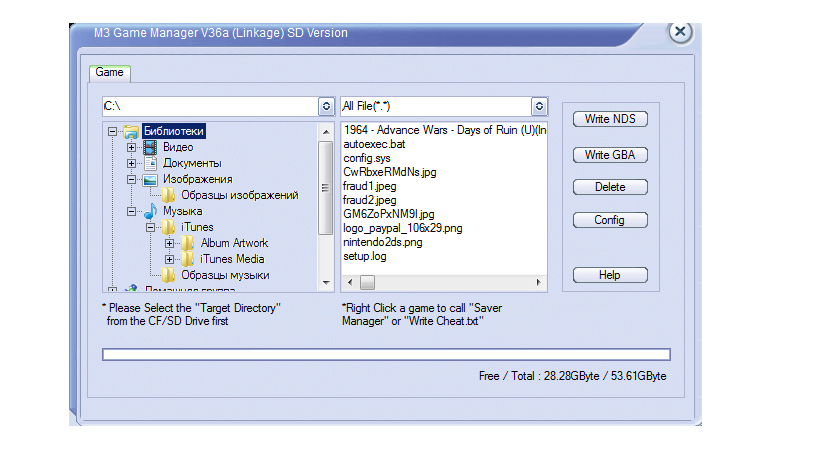The width and height of the screenshot is (816, 460).
Task: Expand the iTunes Media tree node
Action: (x=168, y=259)
